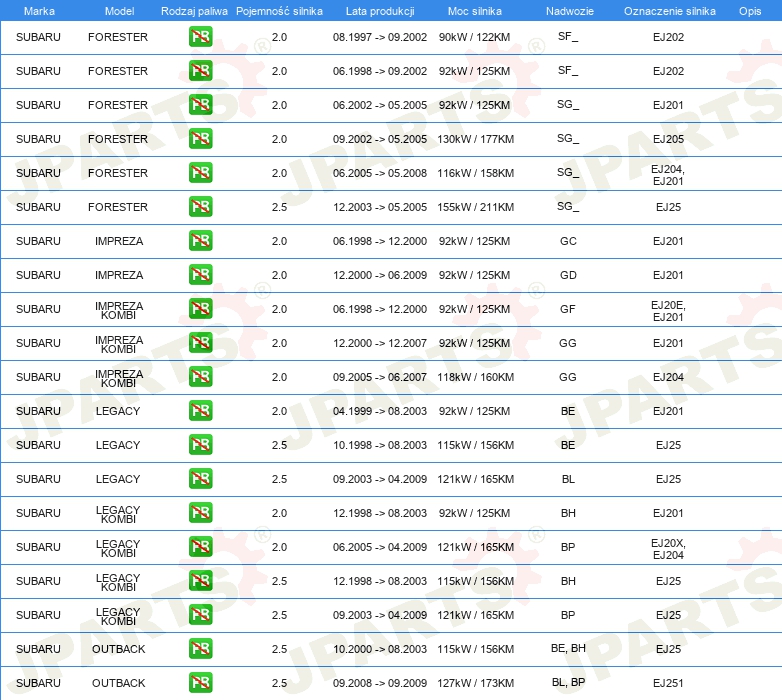Select the '09.2008 -> 09.2009' production years
The image size is (782, 700).
(380, 683)
